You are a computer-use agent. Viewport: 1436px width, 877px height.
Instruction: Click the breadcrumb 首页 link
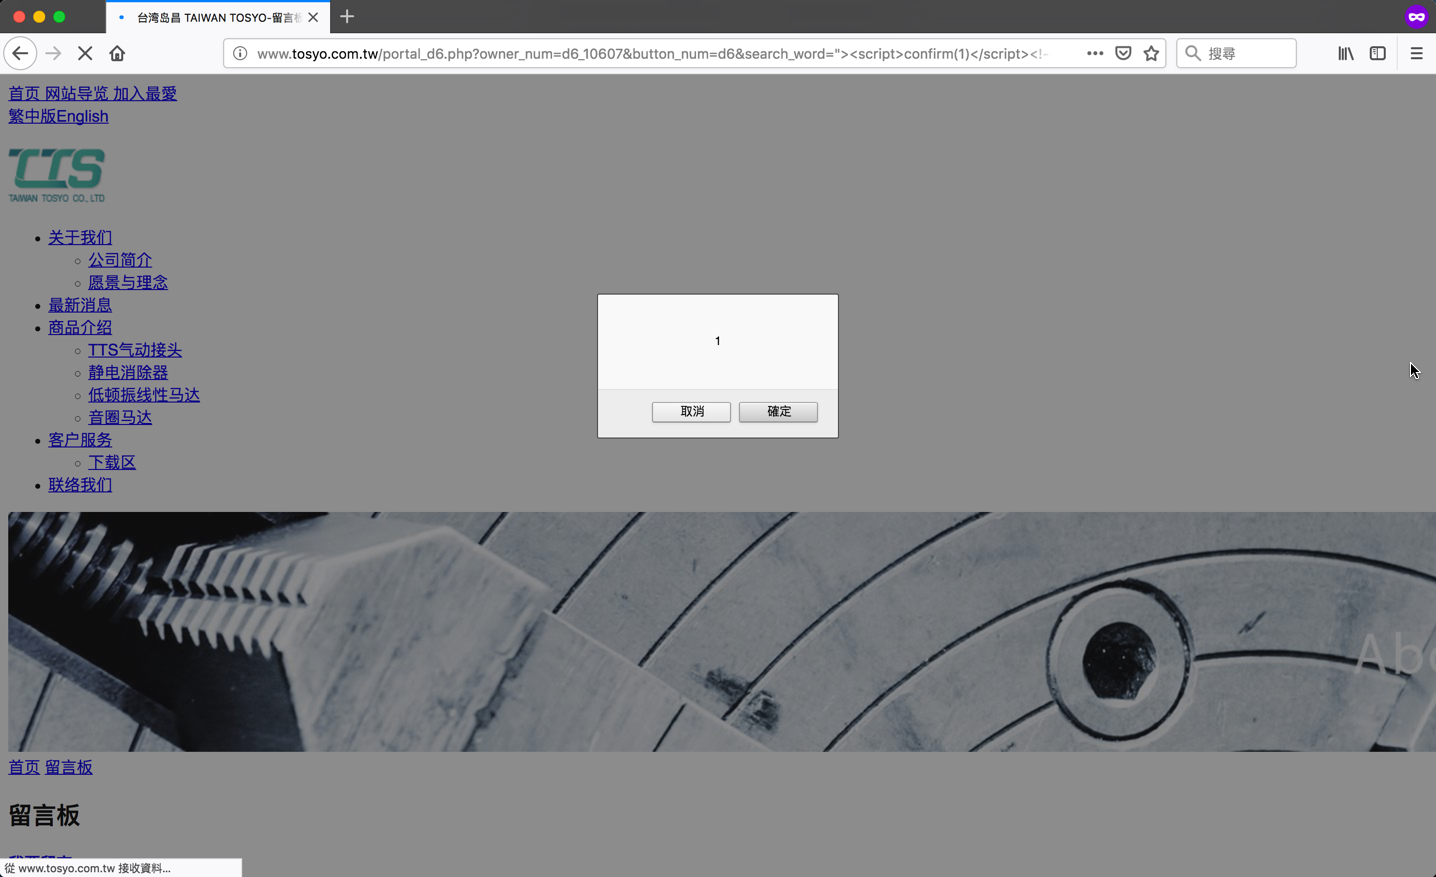click(x=24, y=767)
